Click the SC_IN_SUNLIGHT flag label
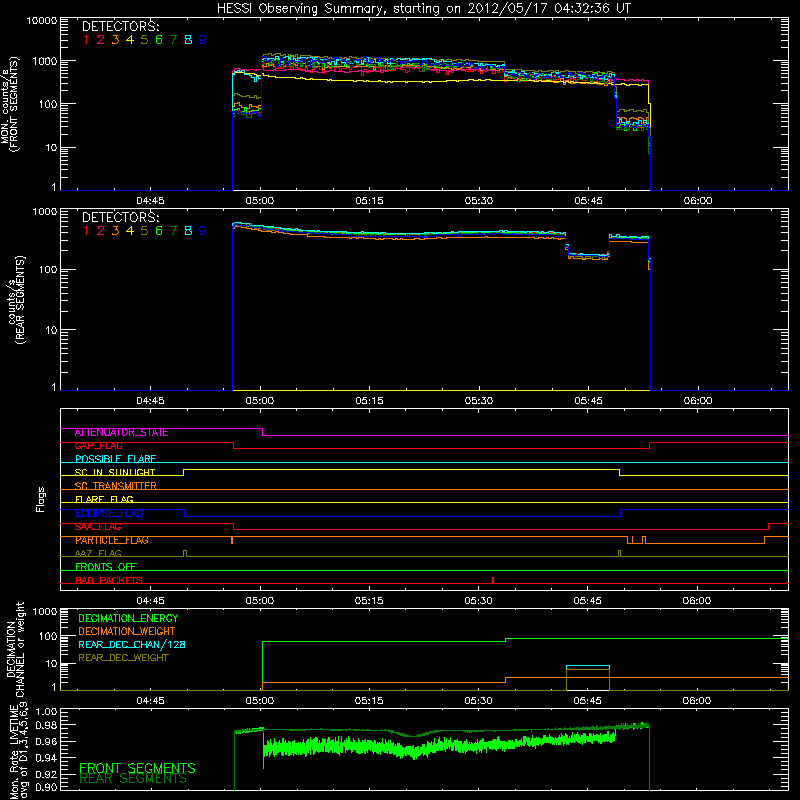 [115, 472]
